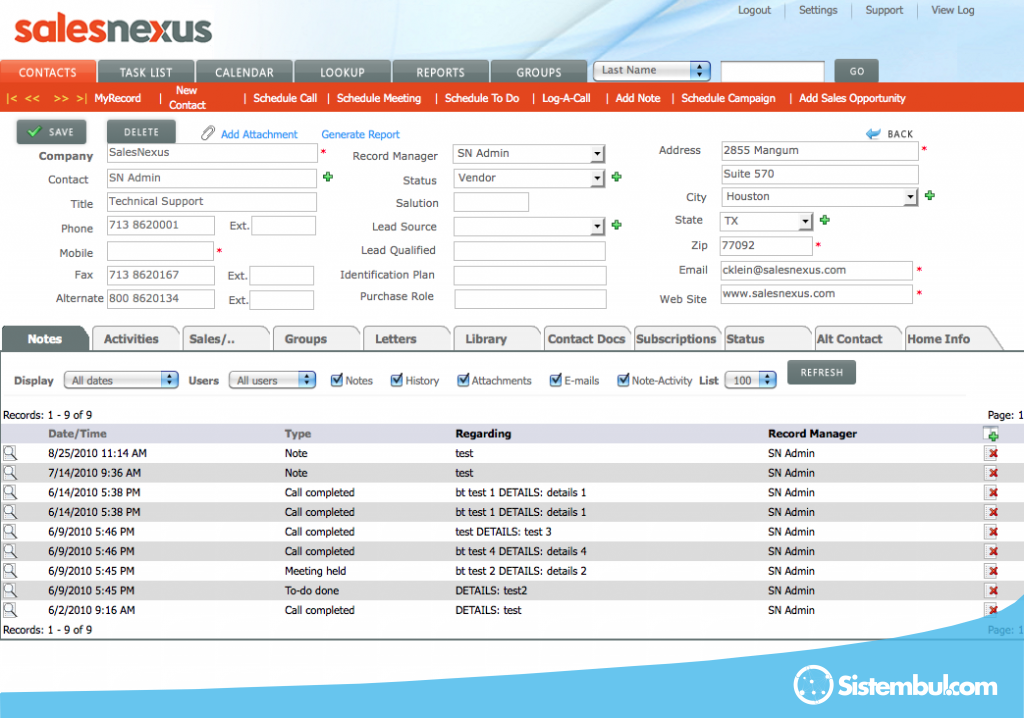
Task: Switch to the Calendar tab
Action: click(x=244, y=72)
